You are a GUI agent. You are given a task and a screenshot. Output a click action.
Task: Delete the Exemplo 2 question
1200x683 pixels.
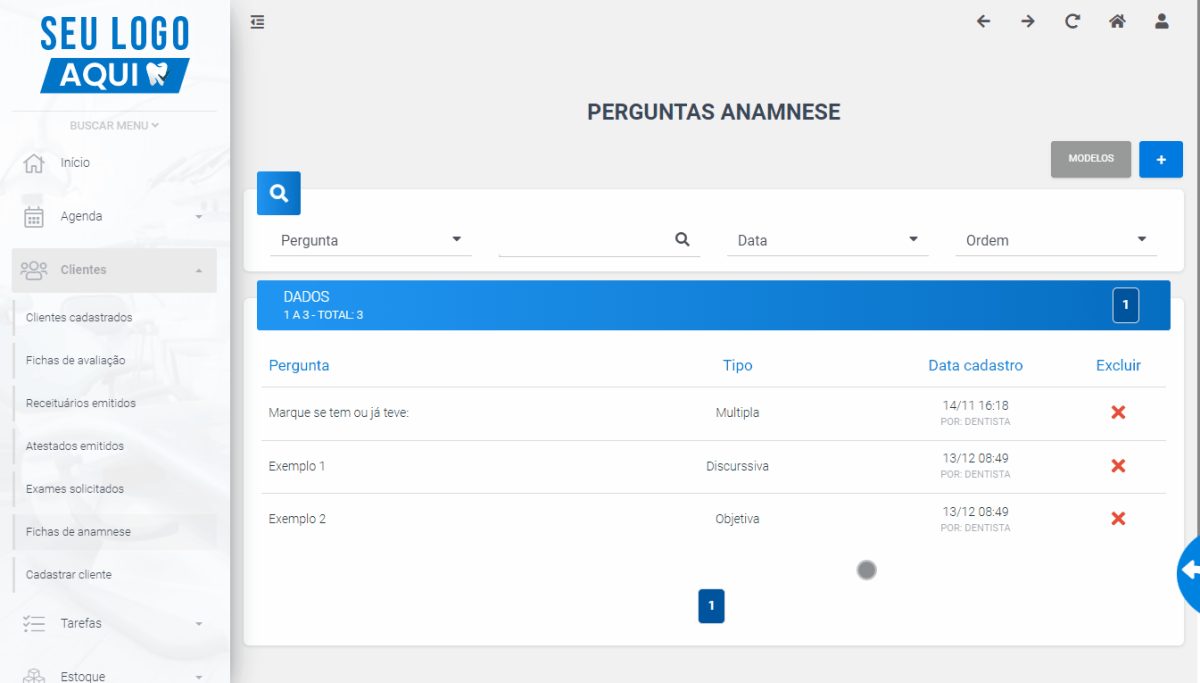(x=1118, y=518)
